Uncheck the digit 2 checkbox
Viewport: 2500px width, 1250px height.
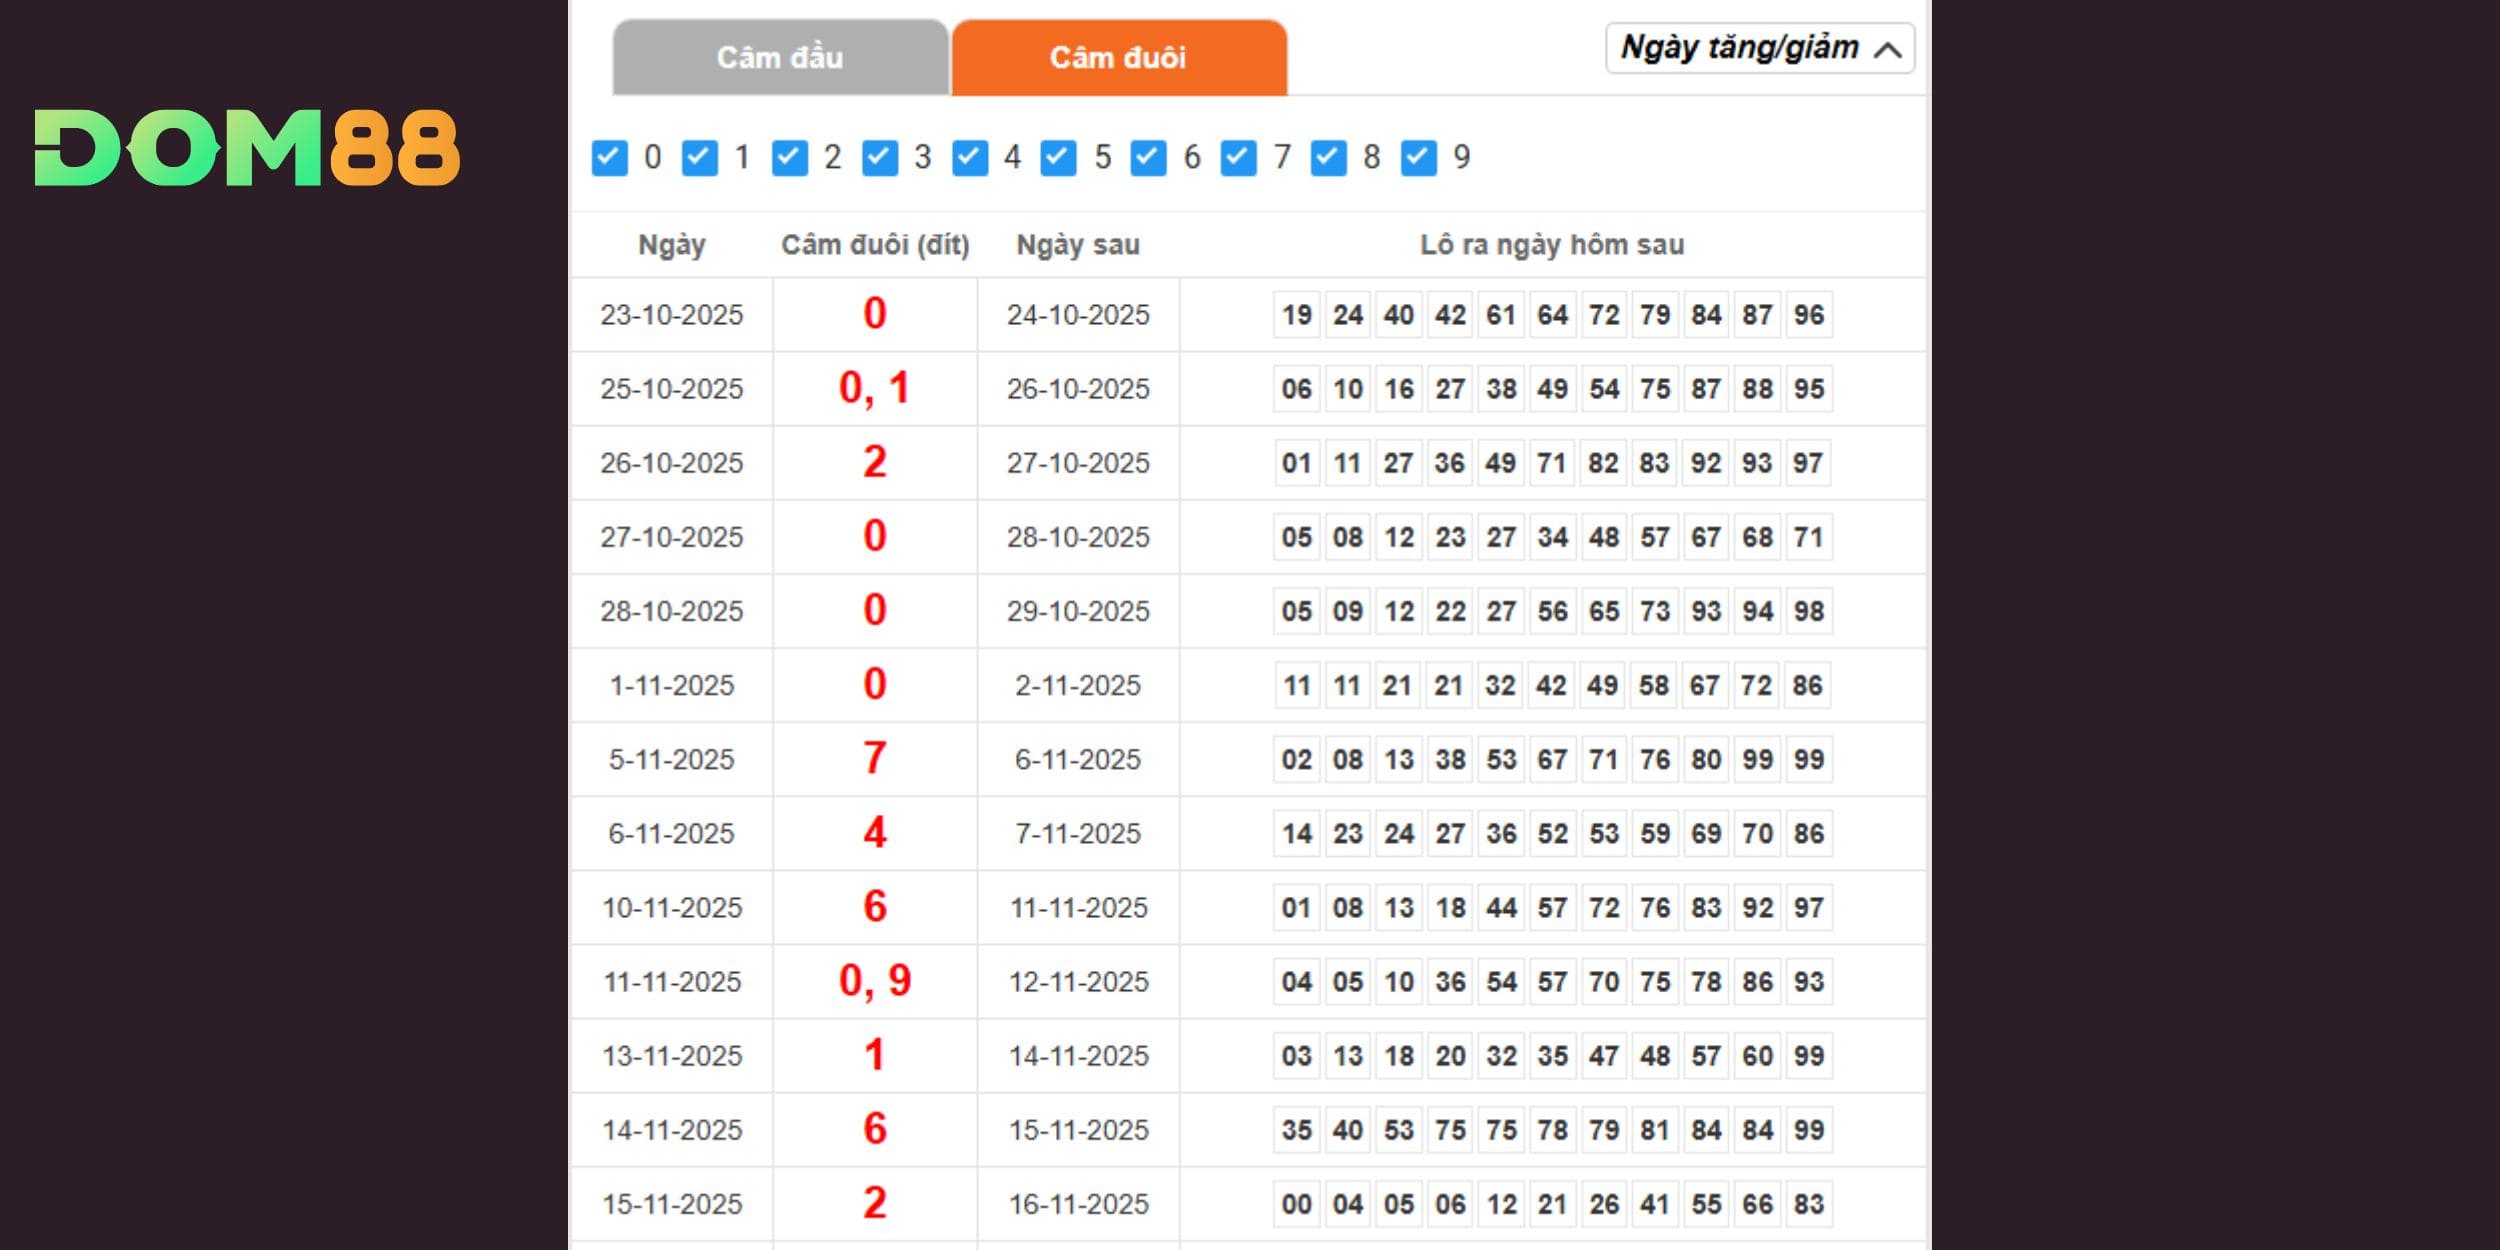tap(789, 158)
